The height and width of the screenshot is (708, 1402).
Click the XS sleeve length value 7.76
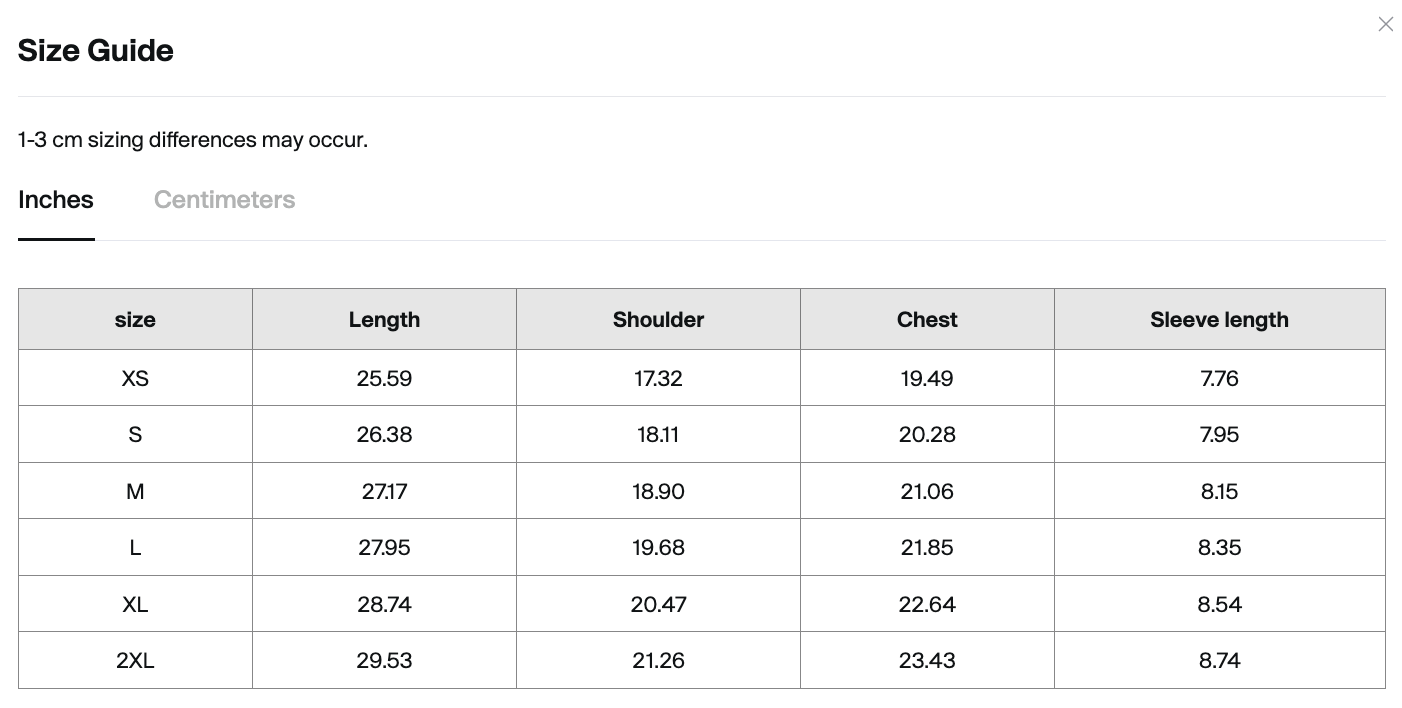[1219, 378]
